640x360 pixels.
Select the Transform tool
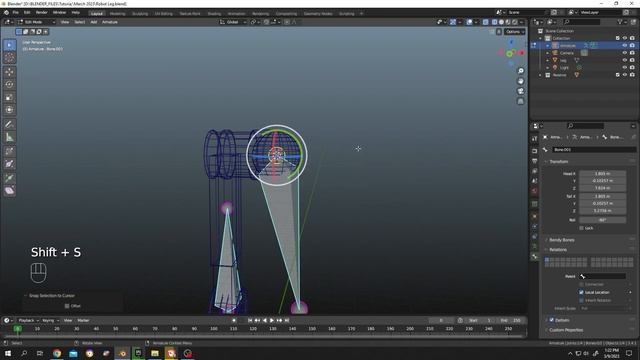coord(9,110)
